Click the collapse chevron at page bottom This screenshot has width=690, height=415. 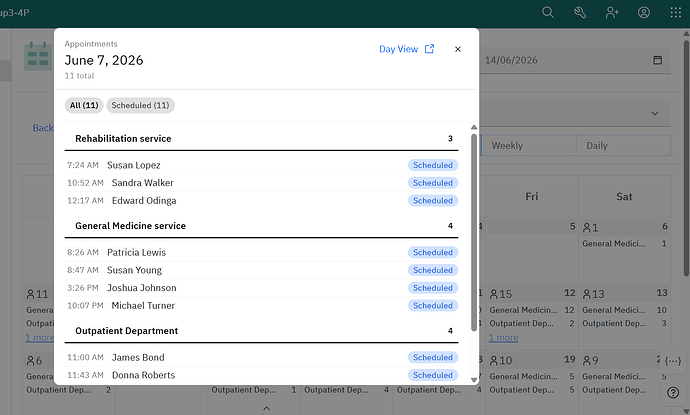pos(266,408)
